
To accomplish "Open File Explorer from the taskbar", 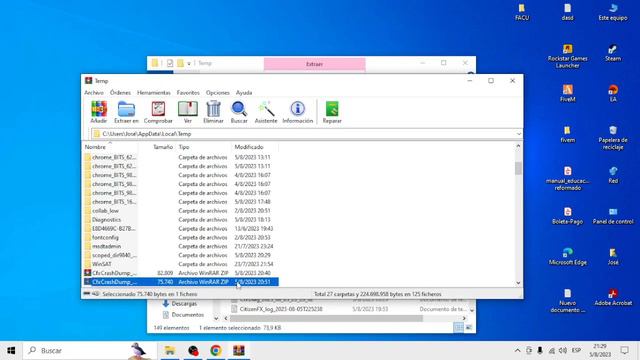I will tap(170, 351).
